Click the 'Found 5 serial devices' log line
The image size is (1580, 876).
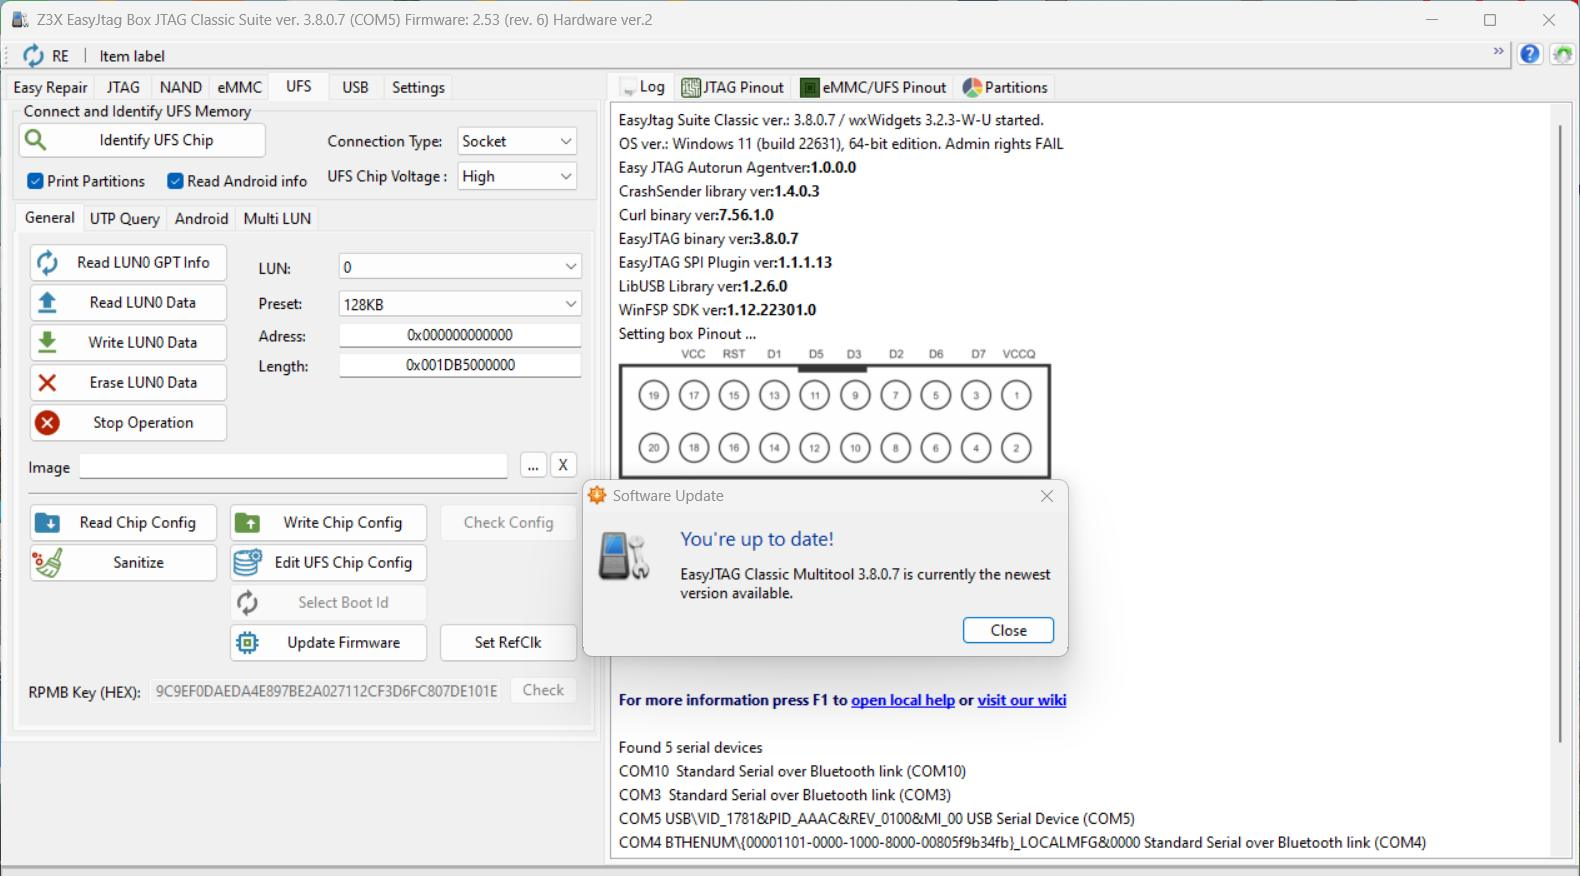point(691,747)
